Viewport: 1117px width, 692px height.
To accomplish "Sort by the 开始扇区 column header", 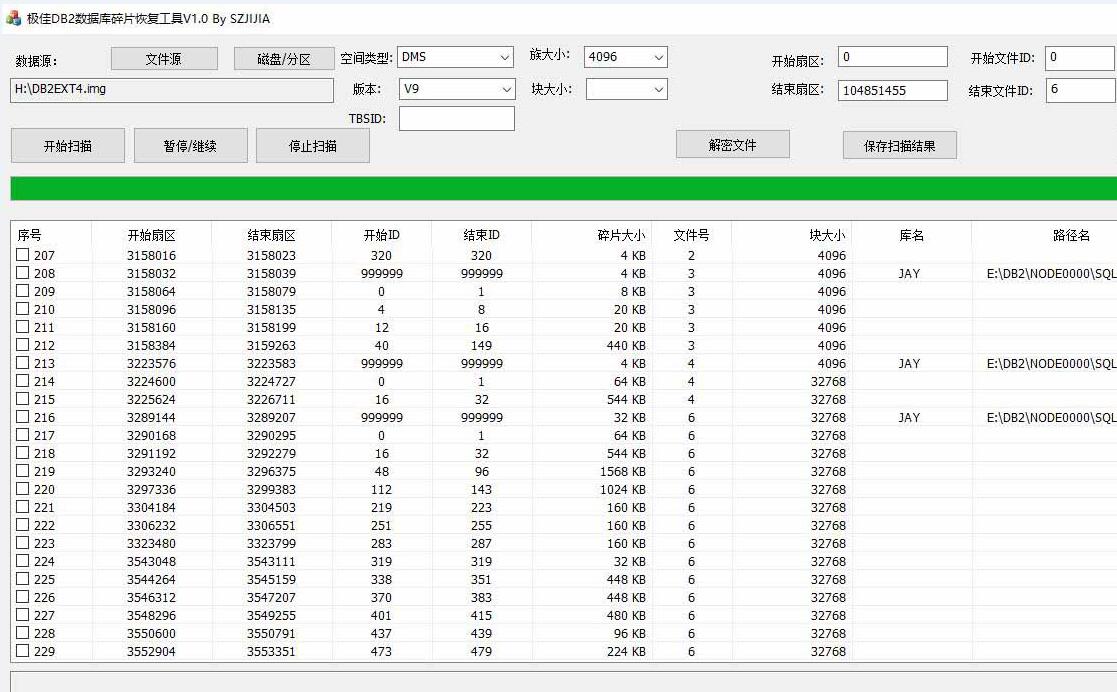I will click(151, 236).
